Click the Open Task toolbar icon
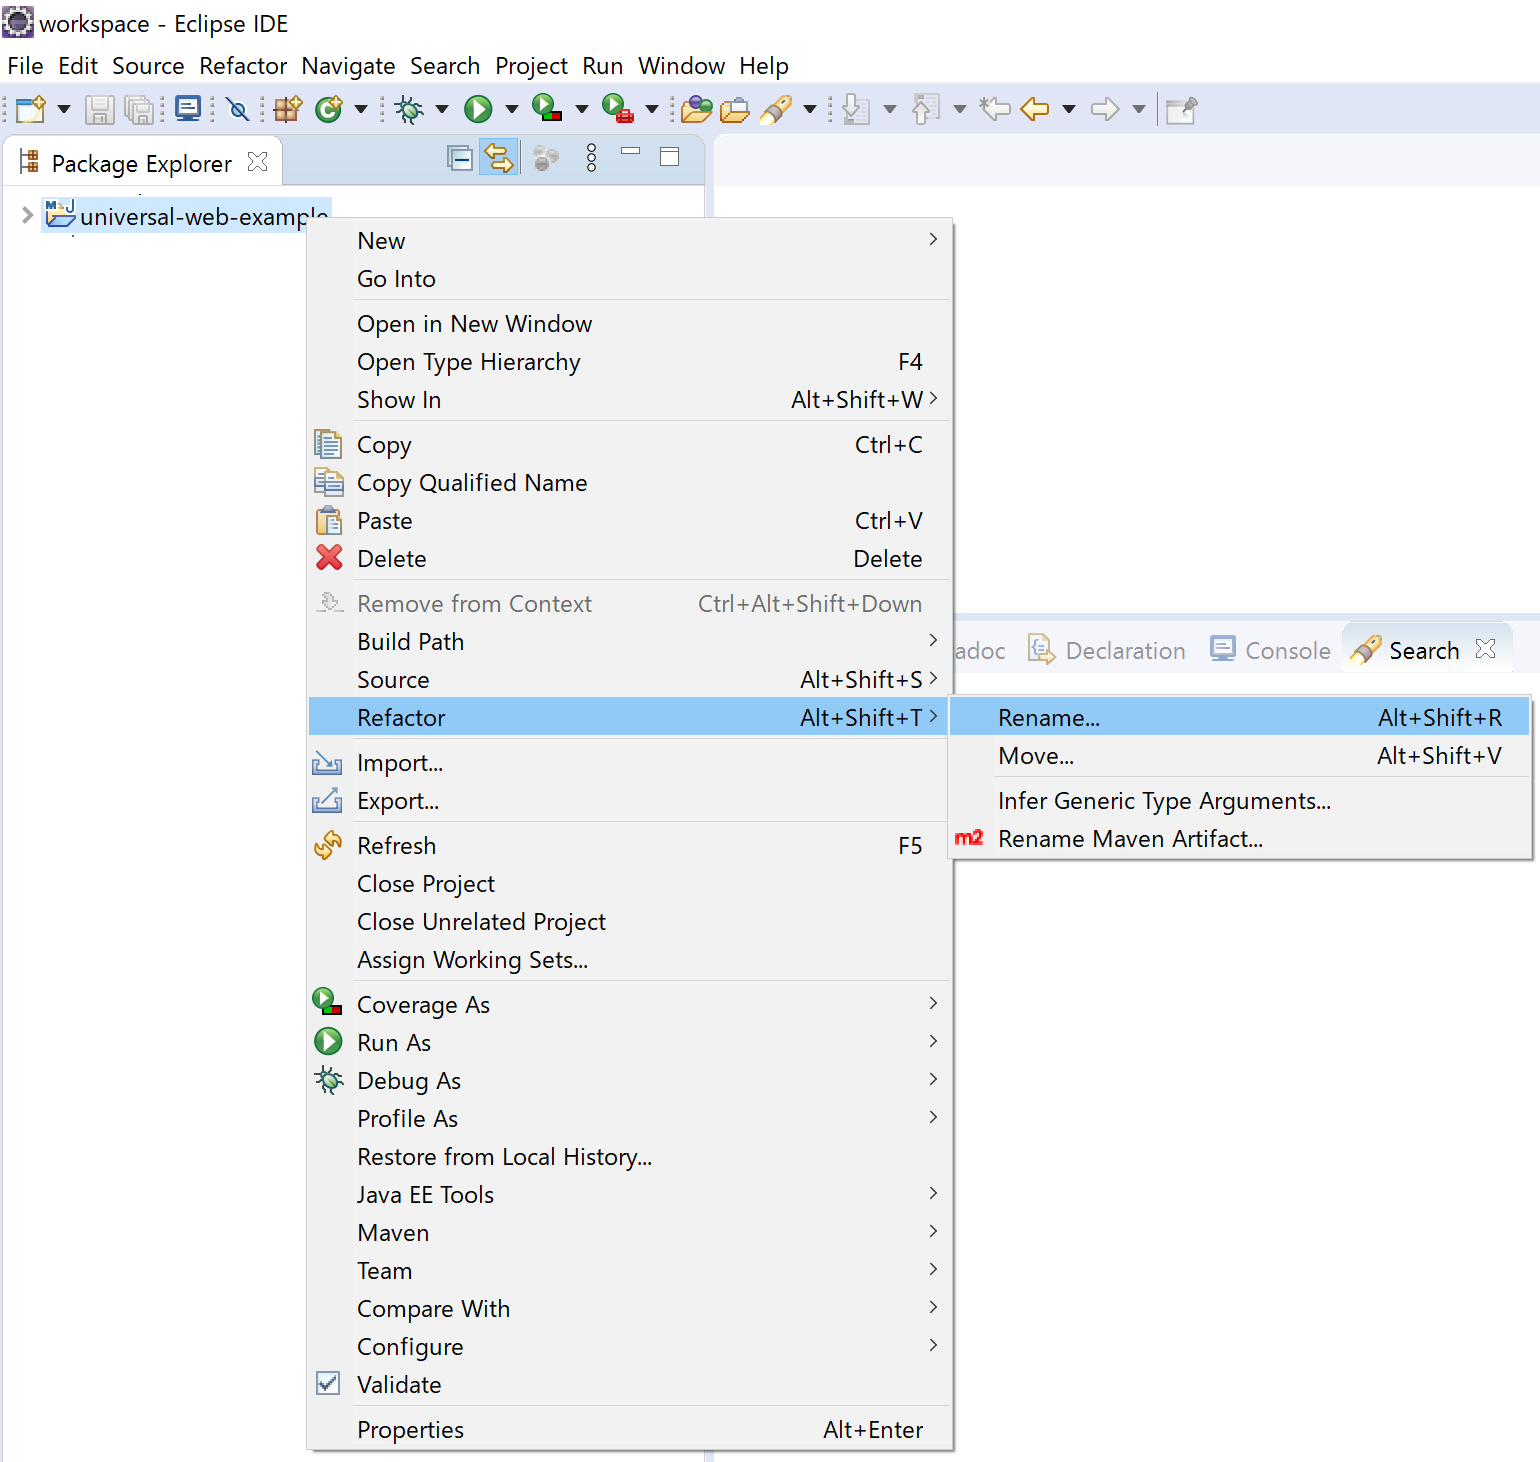Viewport: 1540px width, 1462px height. click(735, 109)
